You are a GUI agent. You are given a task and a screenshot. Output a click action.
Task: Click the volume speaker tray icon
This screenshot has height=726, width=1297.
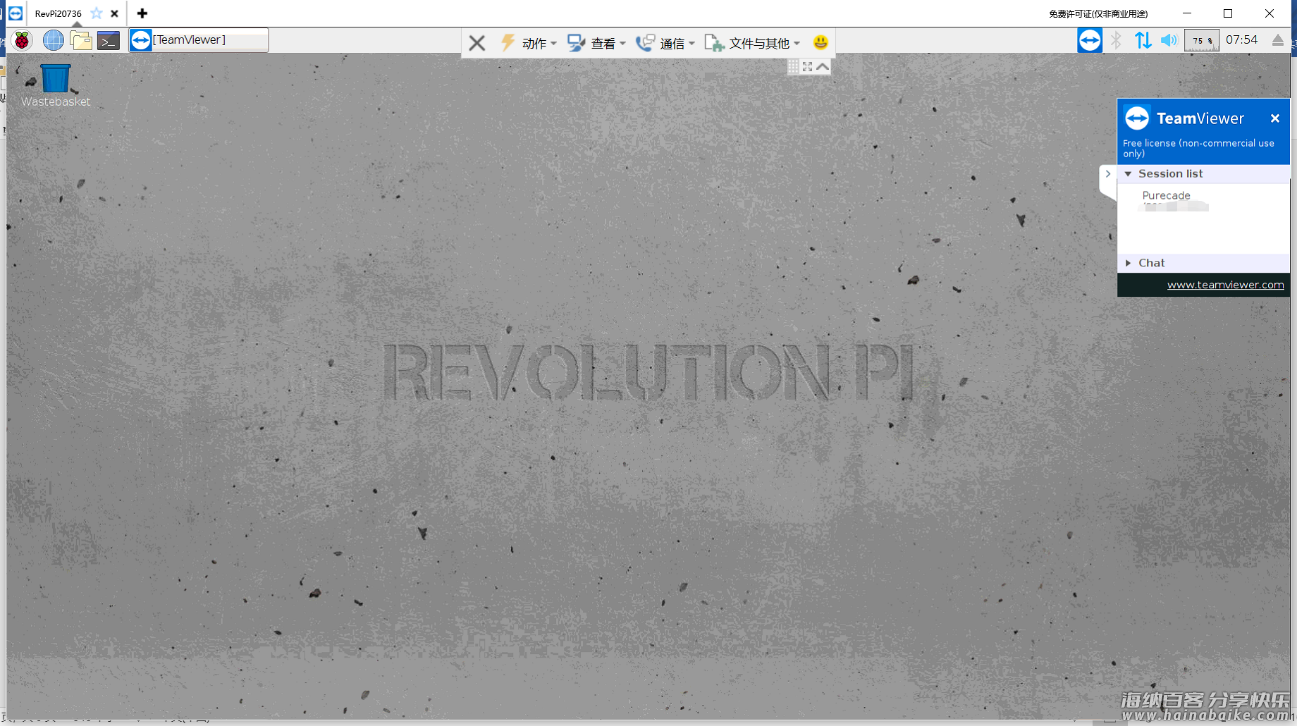pos(1168,40)
